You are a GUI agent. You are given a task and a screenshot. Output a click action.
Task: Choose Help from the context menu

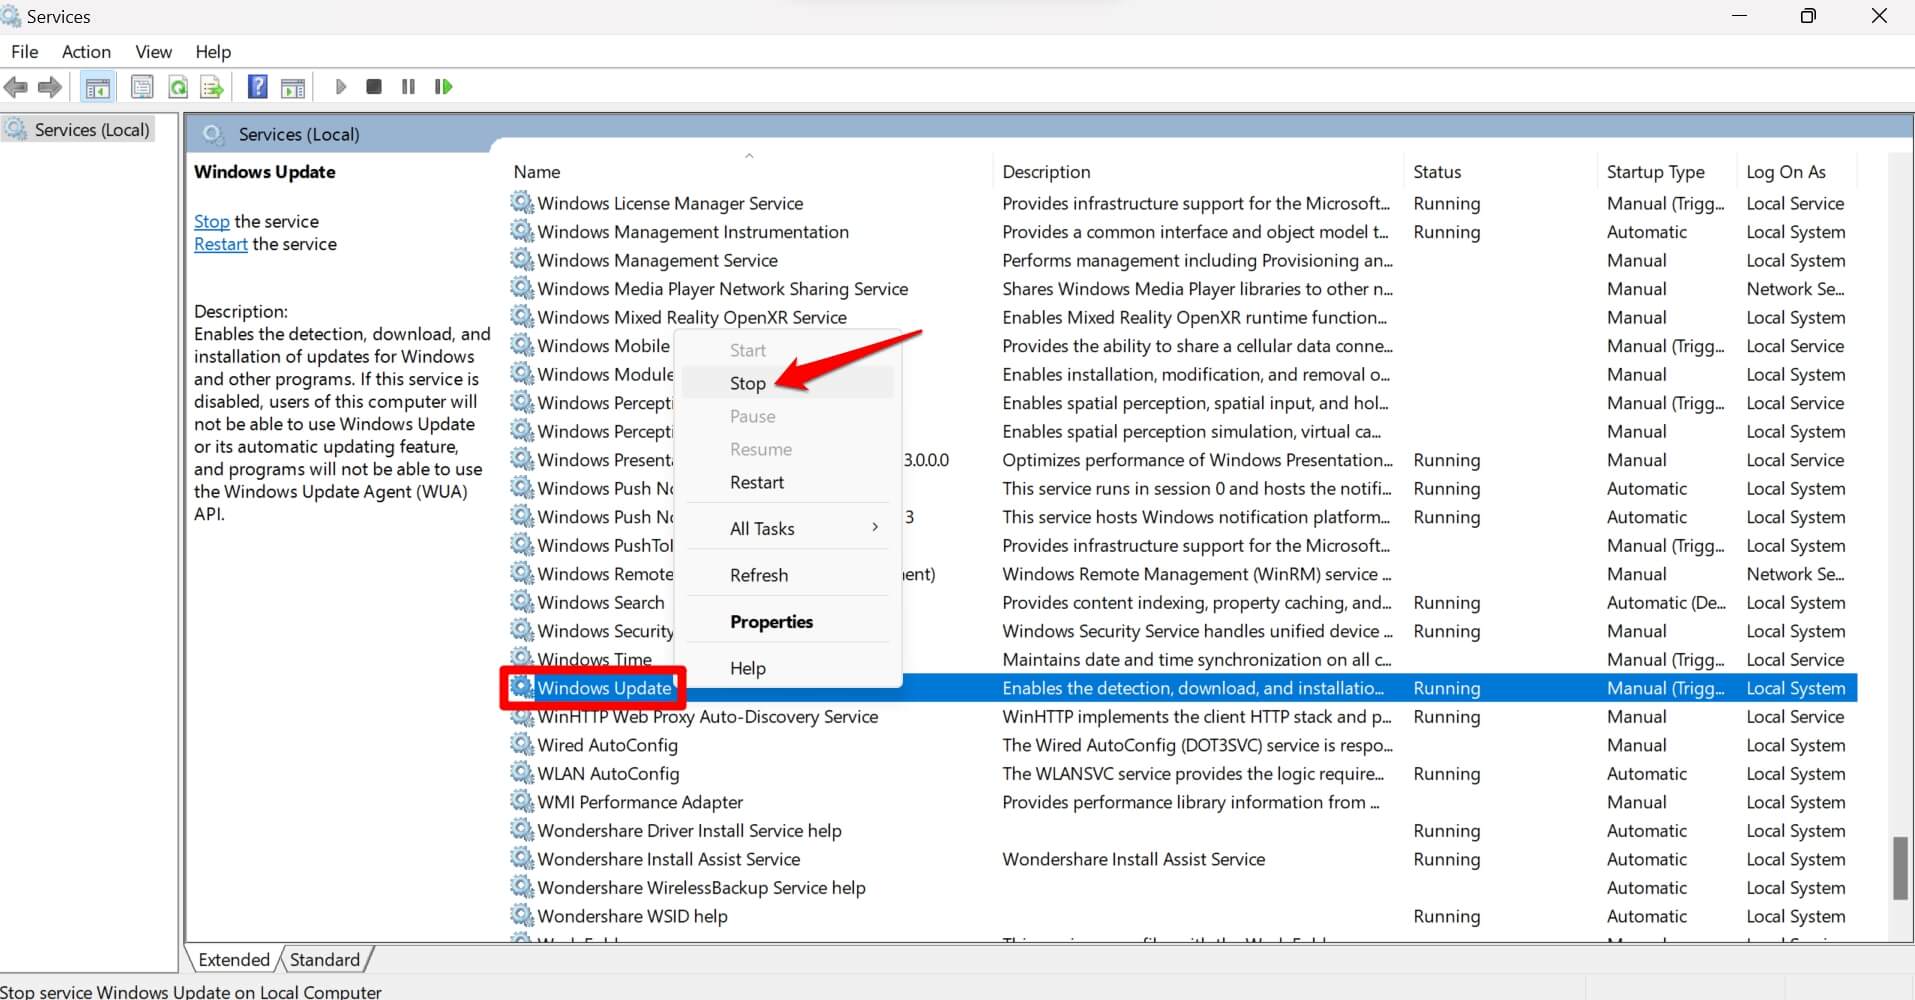tap(788, 668)
